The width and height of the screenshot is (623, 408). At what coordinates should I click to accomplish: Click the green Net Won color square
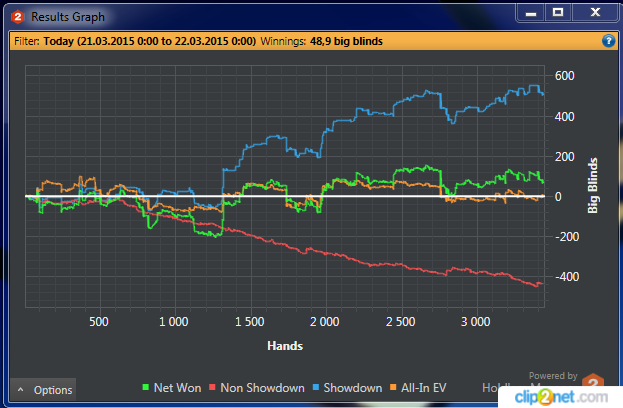coord(146,387)
